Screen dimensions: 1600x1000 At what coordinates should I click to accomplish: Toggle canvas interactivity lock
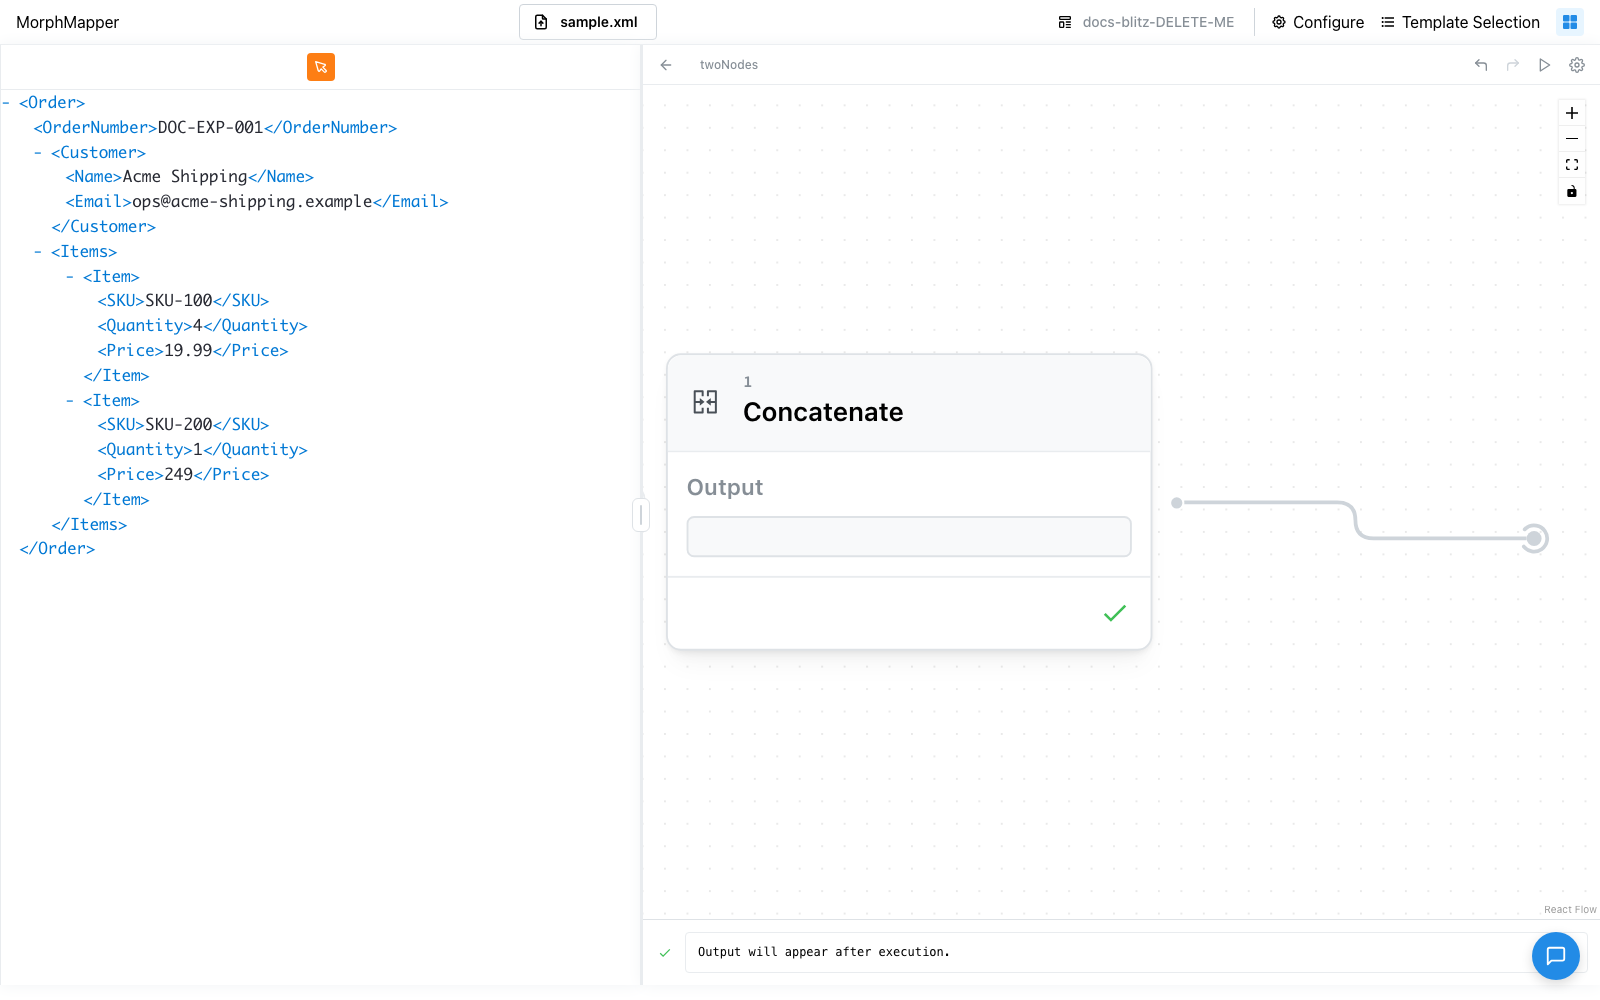[1572, 191]
